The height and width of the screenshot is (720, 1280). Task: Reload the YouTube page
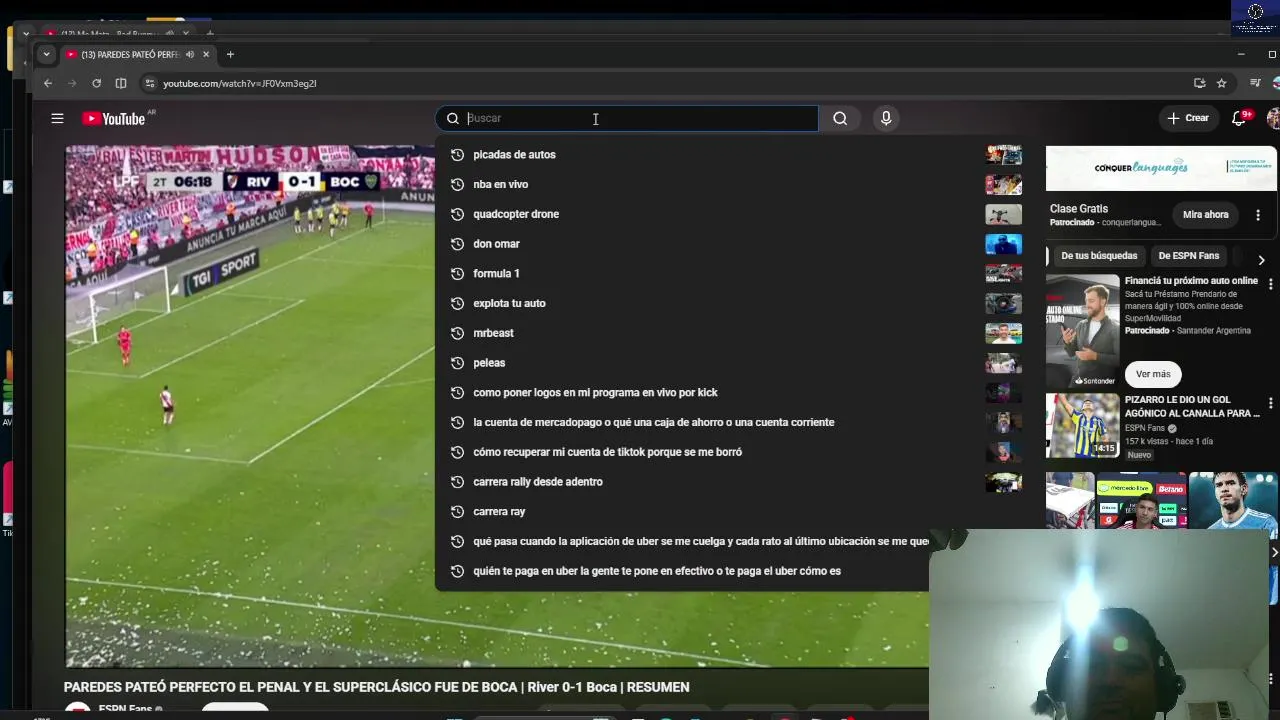tap(96, 83)
